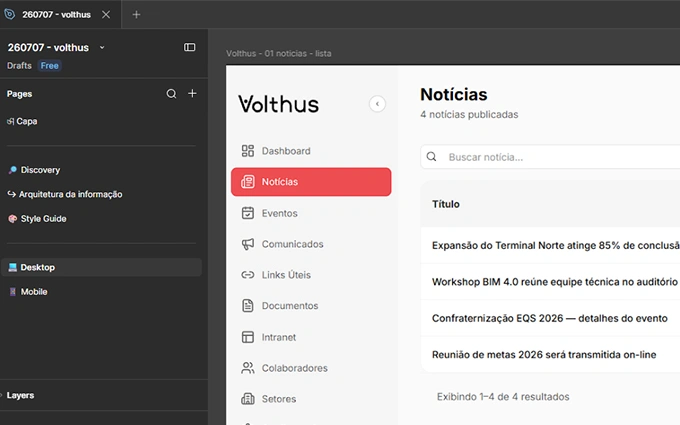Click the Dashboard grid icon
The height and width of the screenshot is (425, 680).
[x=248, y=151]
